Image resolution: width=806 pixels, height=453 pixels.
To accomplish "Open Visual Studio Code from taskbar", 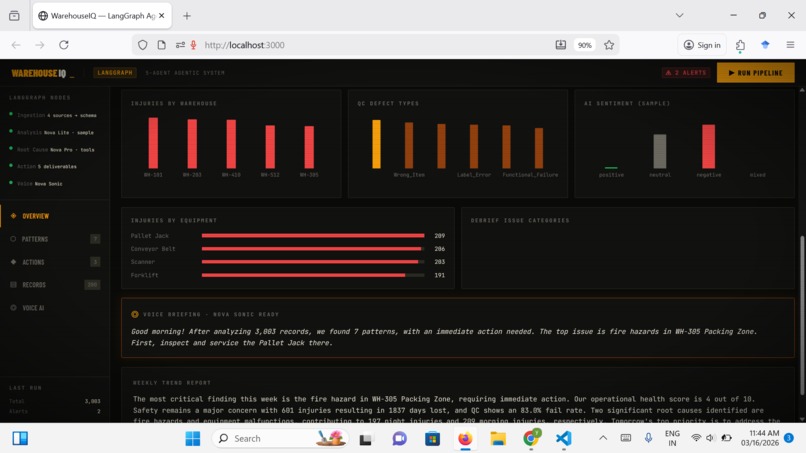I will pos(563,439).
